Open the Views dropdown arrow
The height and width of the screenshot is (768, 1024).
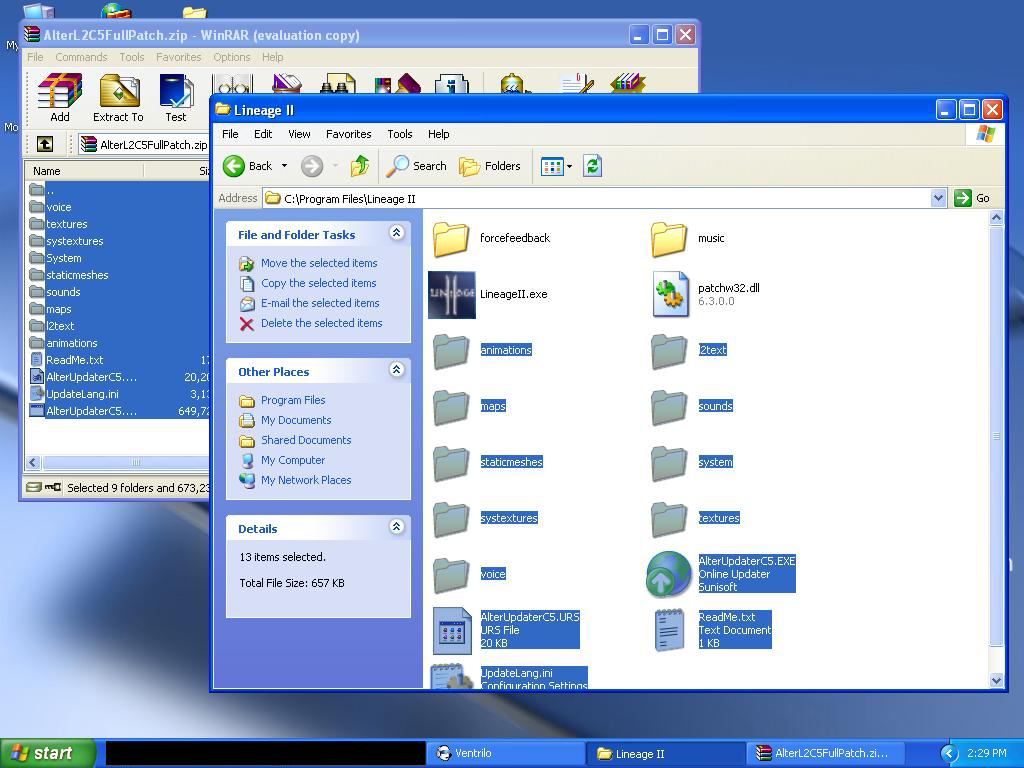click(x=569, y=167)
